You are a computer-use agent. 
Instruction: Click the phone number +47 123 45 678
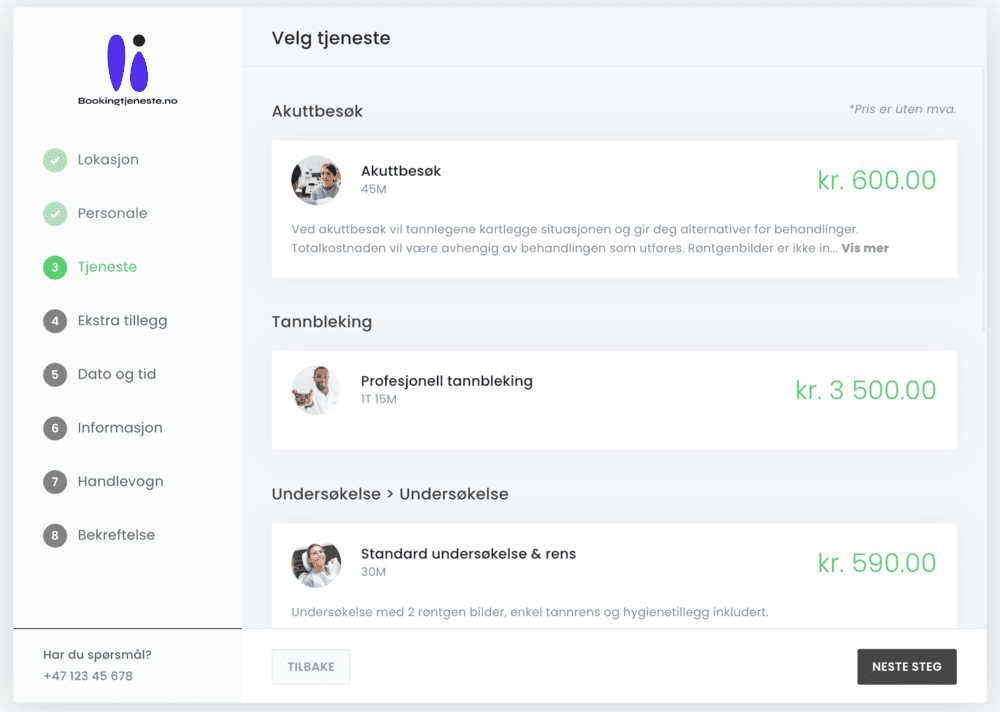click(88, 676)
